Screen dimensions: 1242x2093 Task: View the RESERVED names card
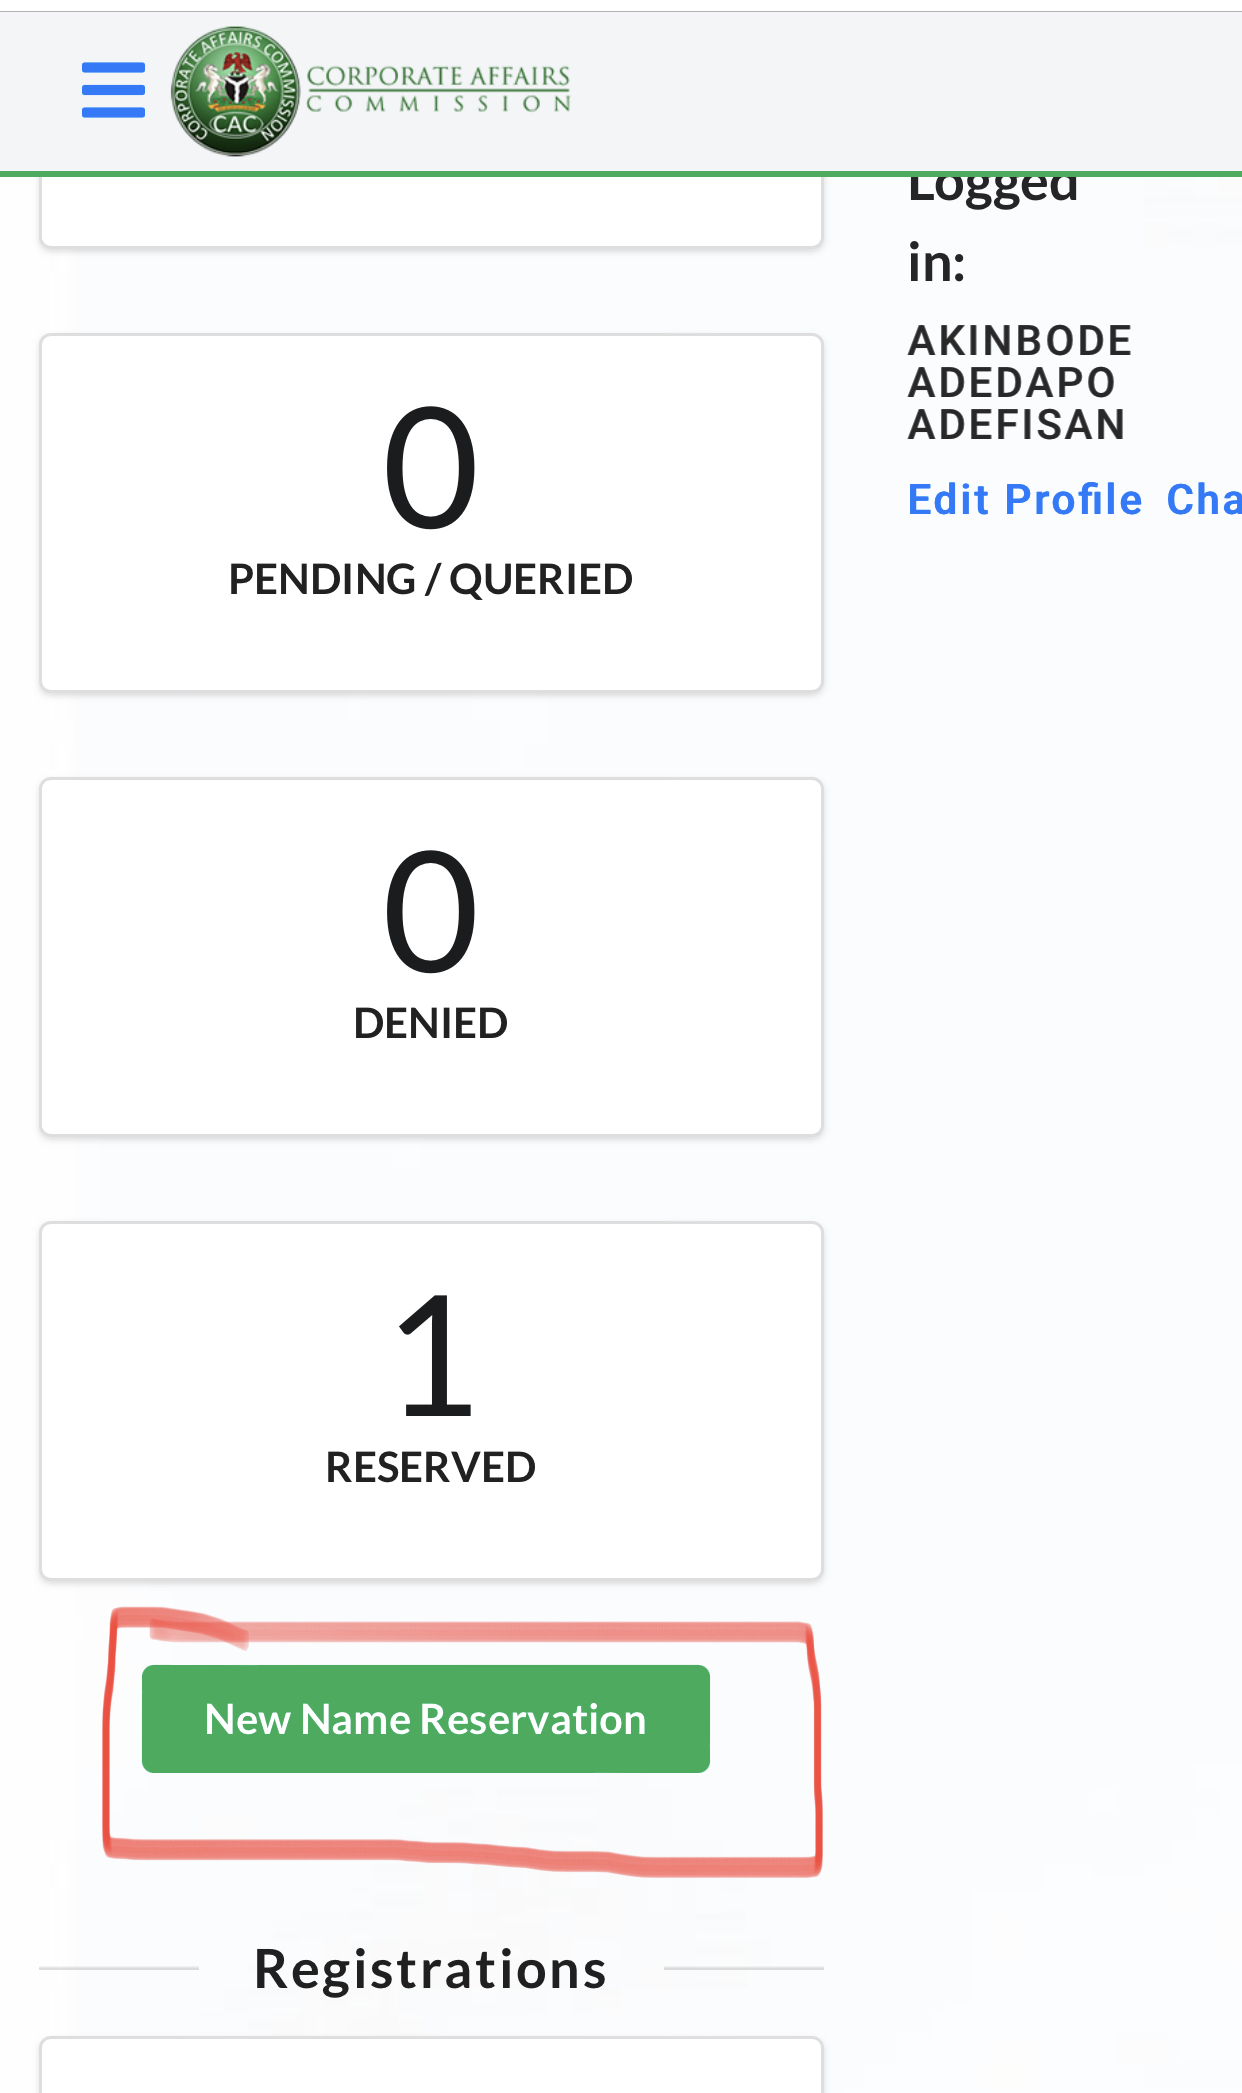pyautogui.click(x=431, y=1399)
